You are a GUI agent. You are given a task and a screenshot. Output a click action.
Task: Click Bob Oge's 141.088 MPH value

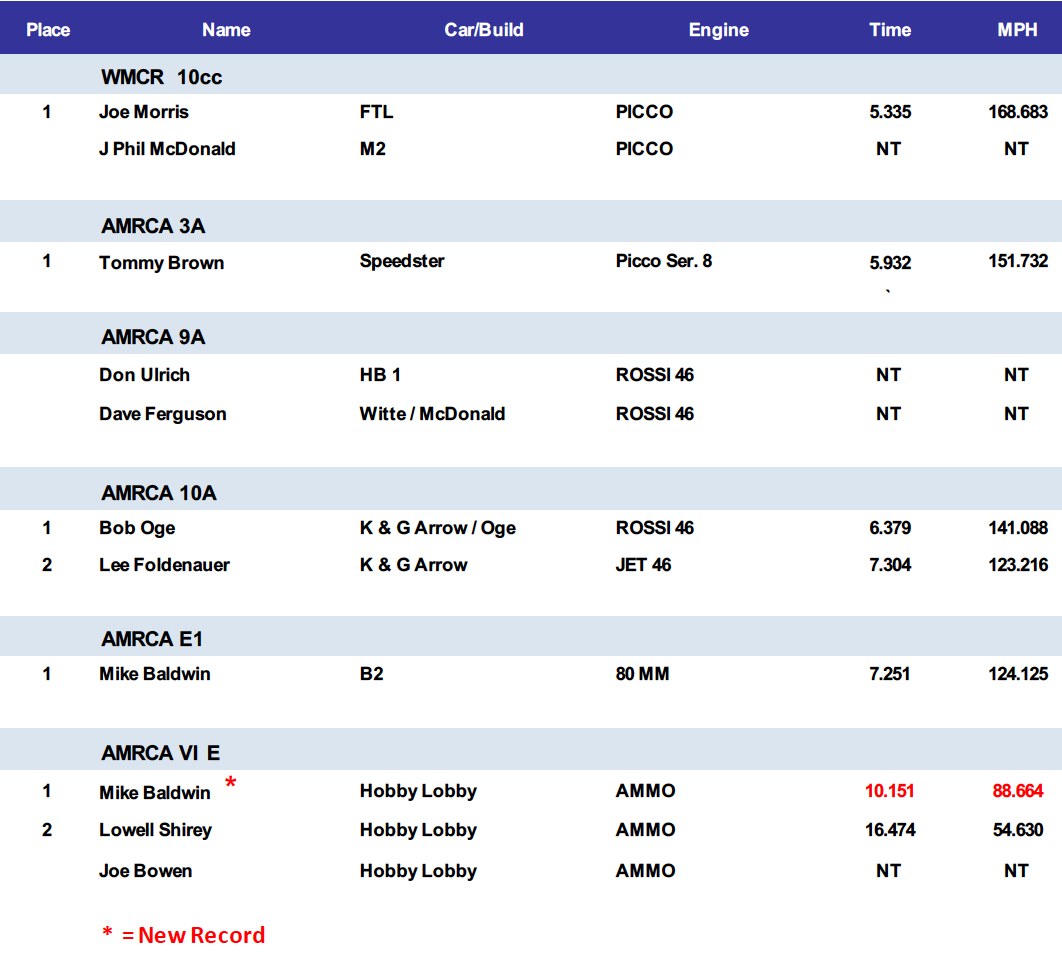point(1018,528)
